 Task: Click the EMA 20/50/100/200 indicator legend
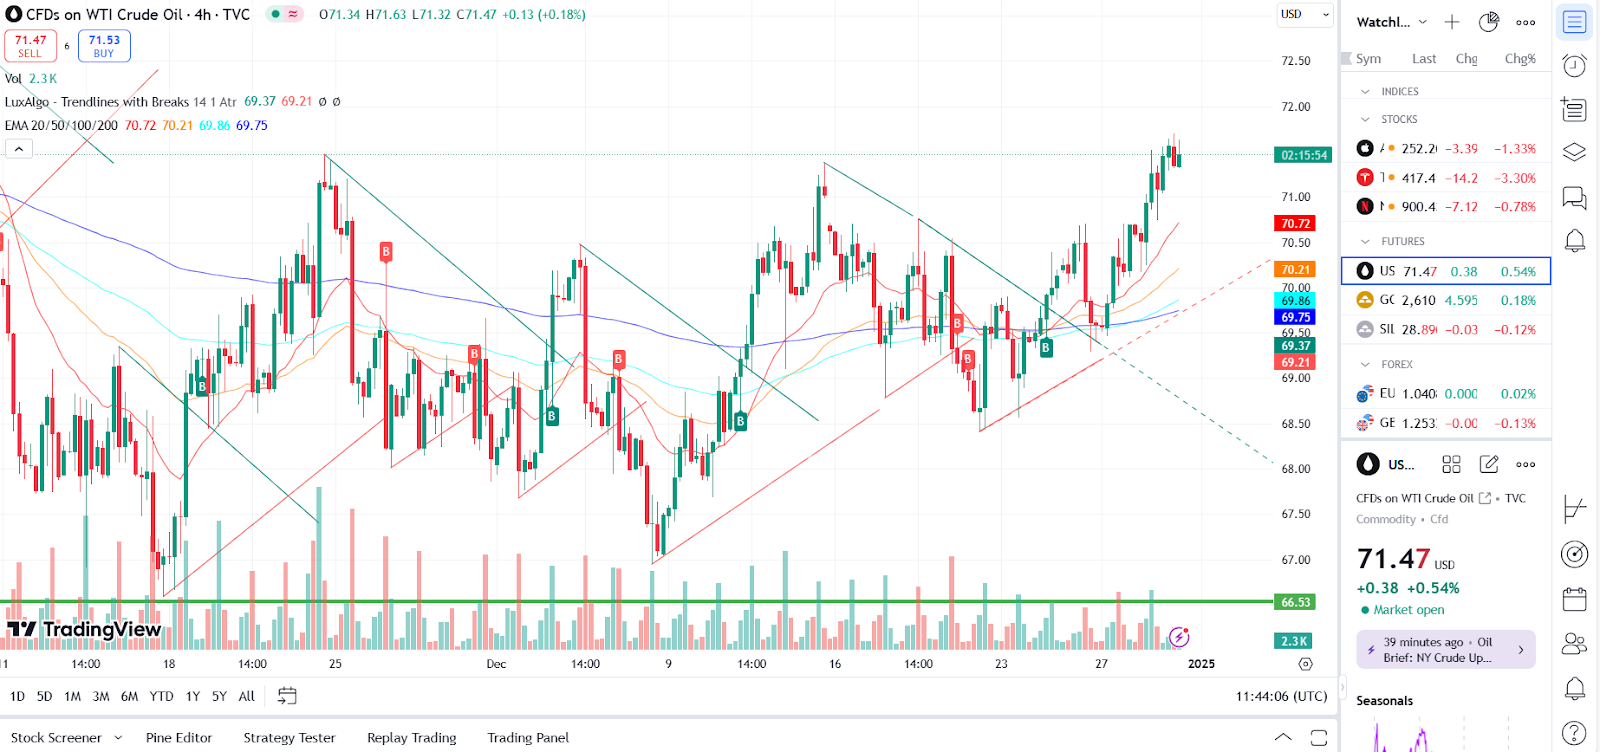pyautogui.click(x=61, y=125)
